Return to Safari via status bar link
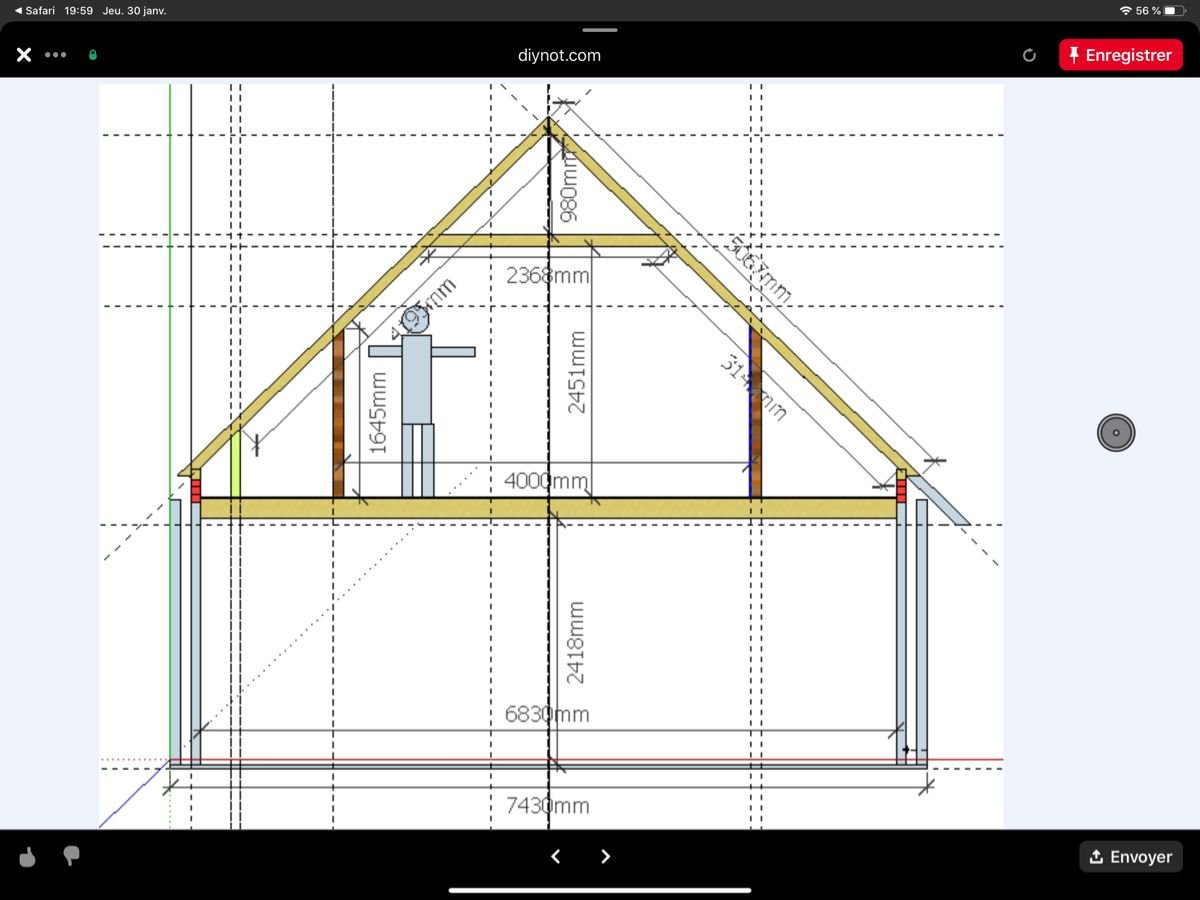Screen dimensions: 1200x900 click(34, 10)
